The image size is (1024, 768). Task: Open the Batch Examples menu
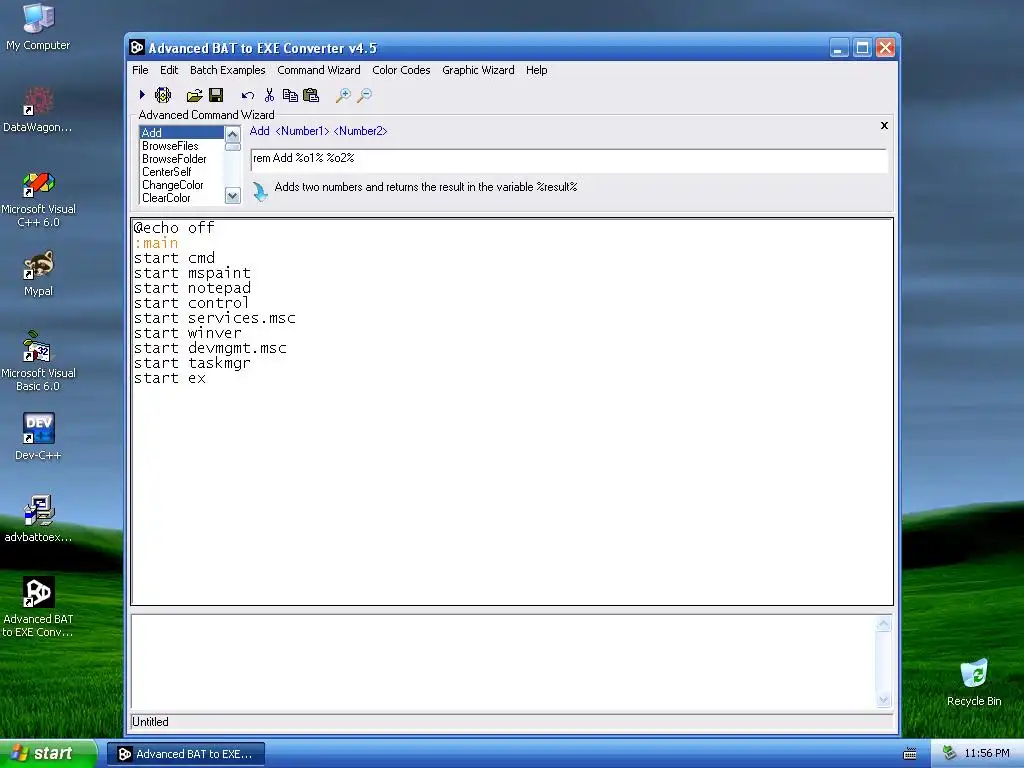pos(227,70)
